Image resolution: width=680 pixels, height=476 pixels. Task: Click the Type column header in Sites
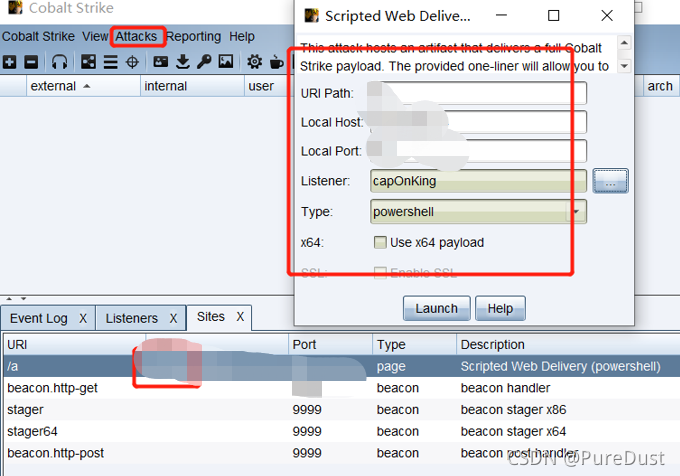414,345
